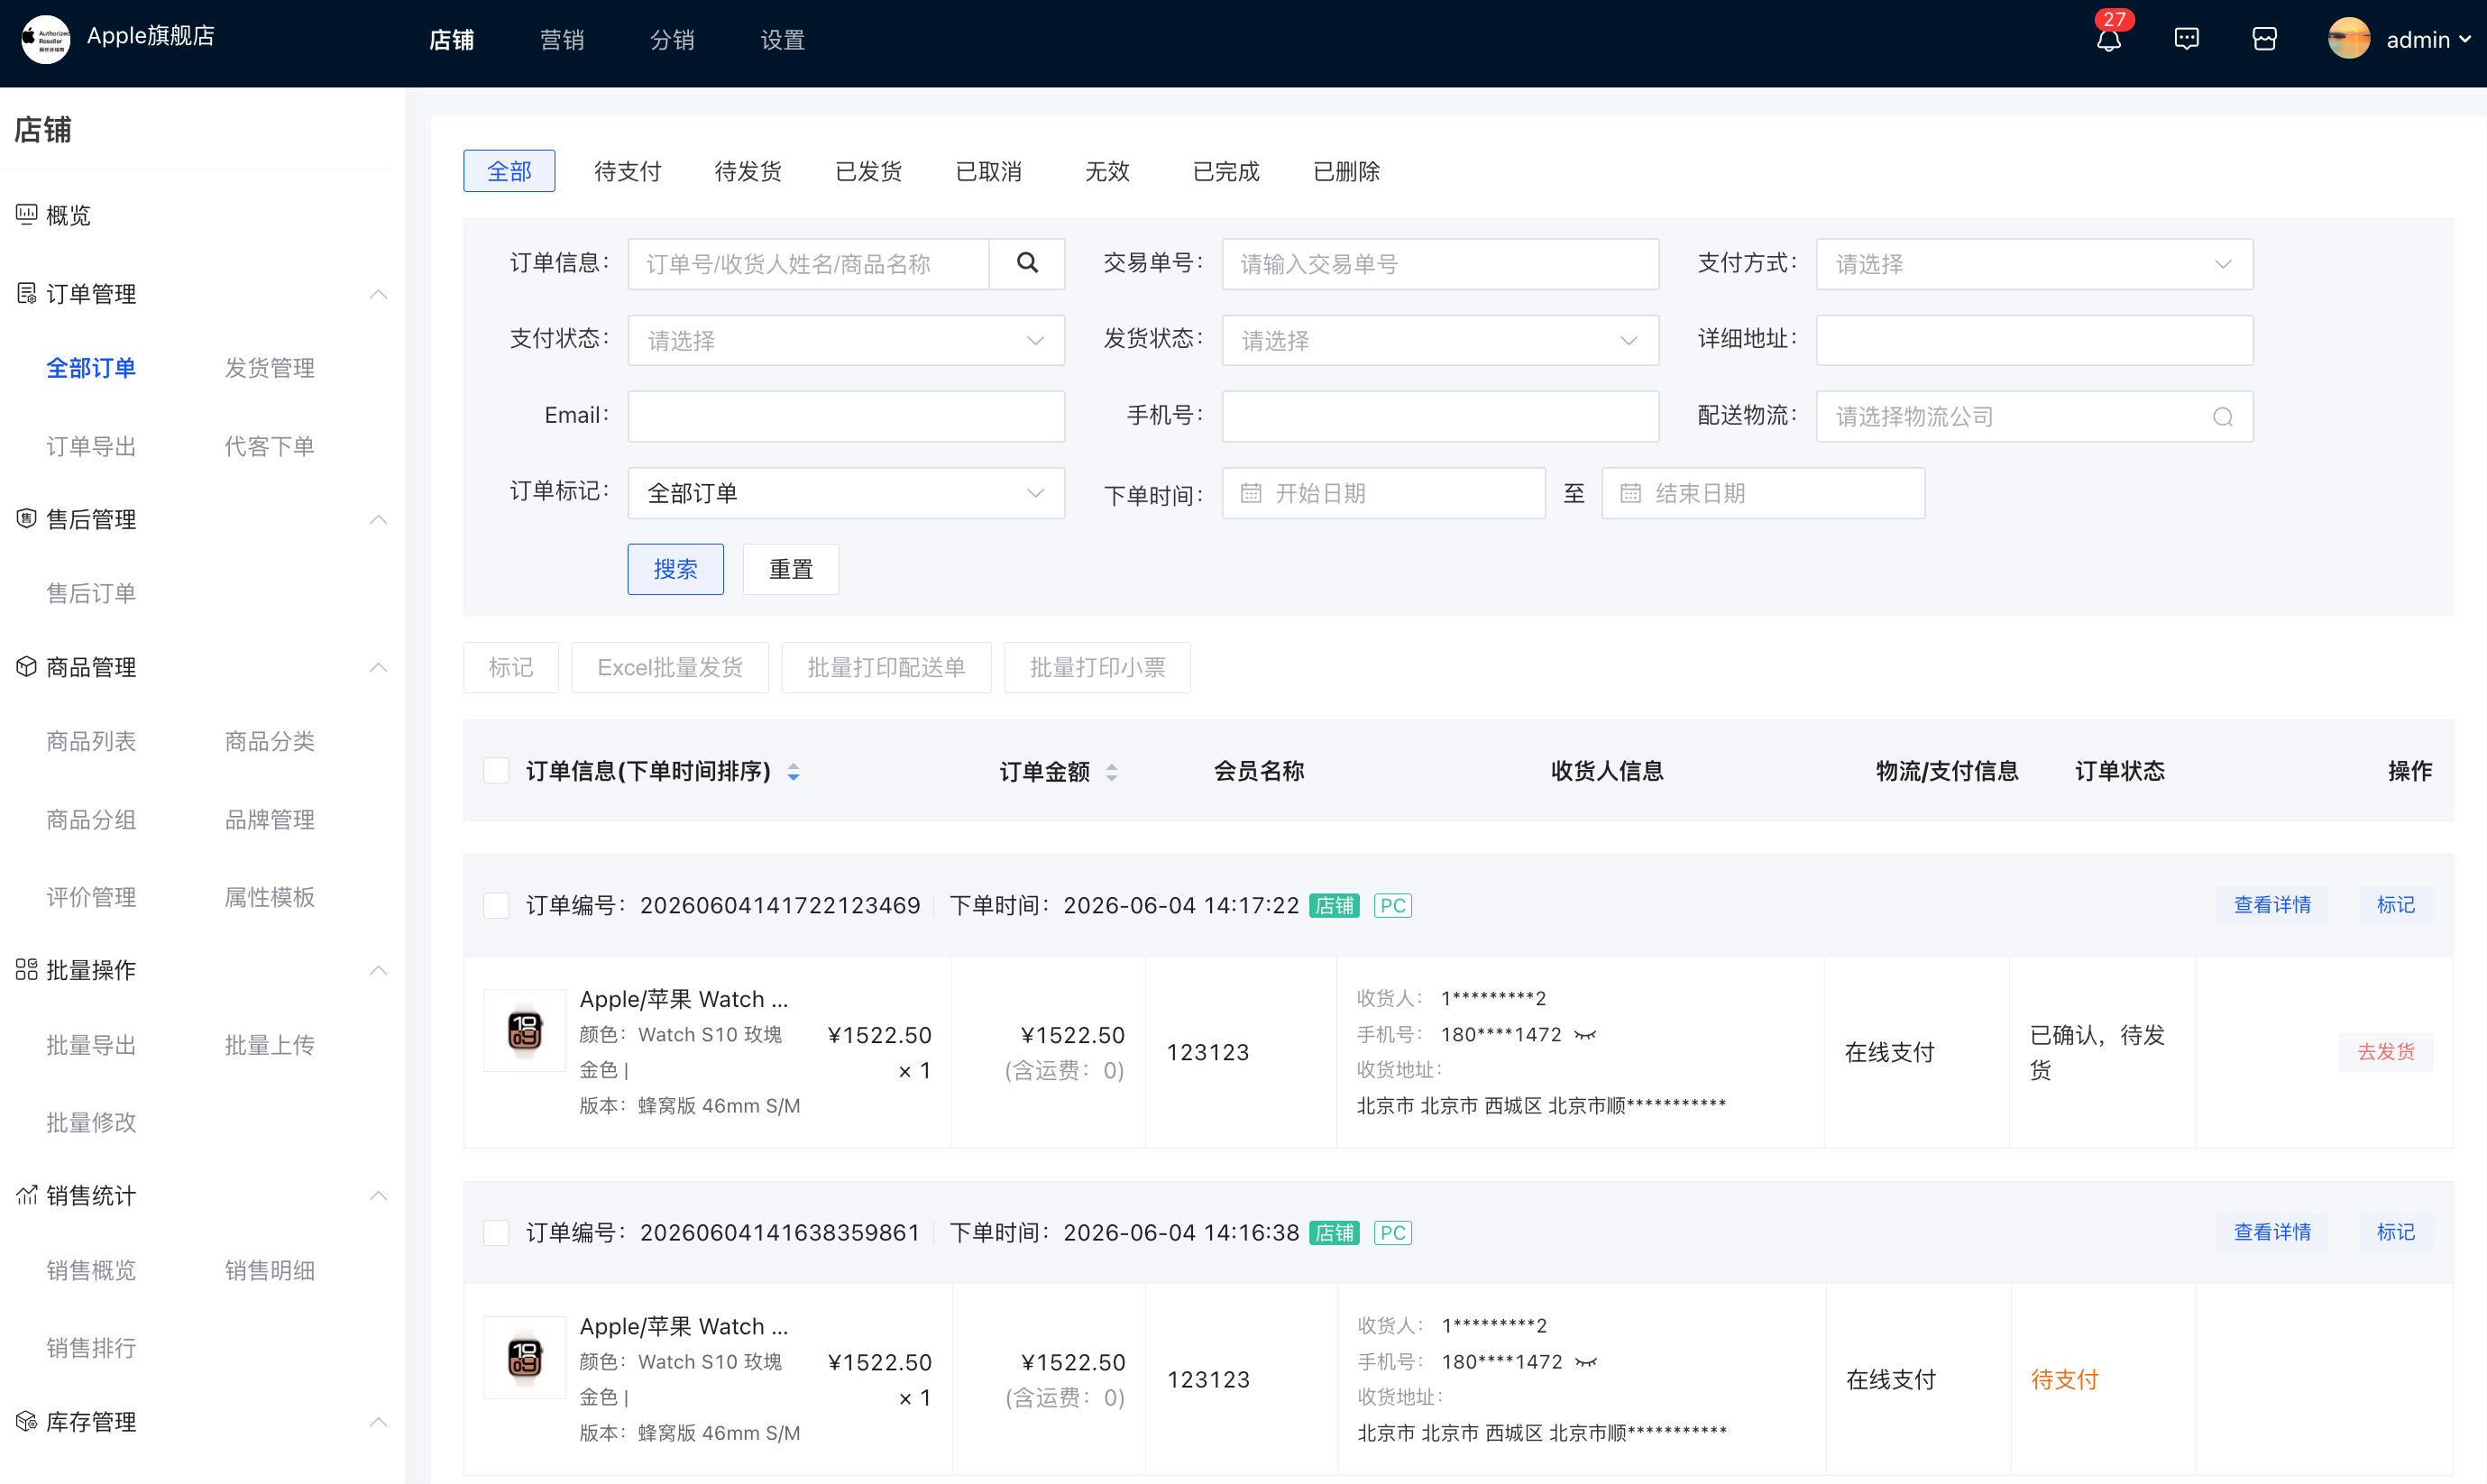Click the 概览 overview icon in sidebar

(x=27, y=214)
